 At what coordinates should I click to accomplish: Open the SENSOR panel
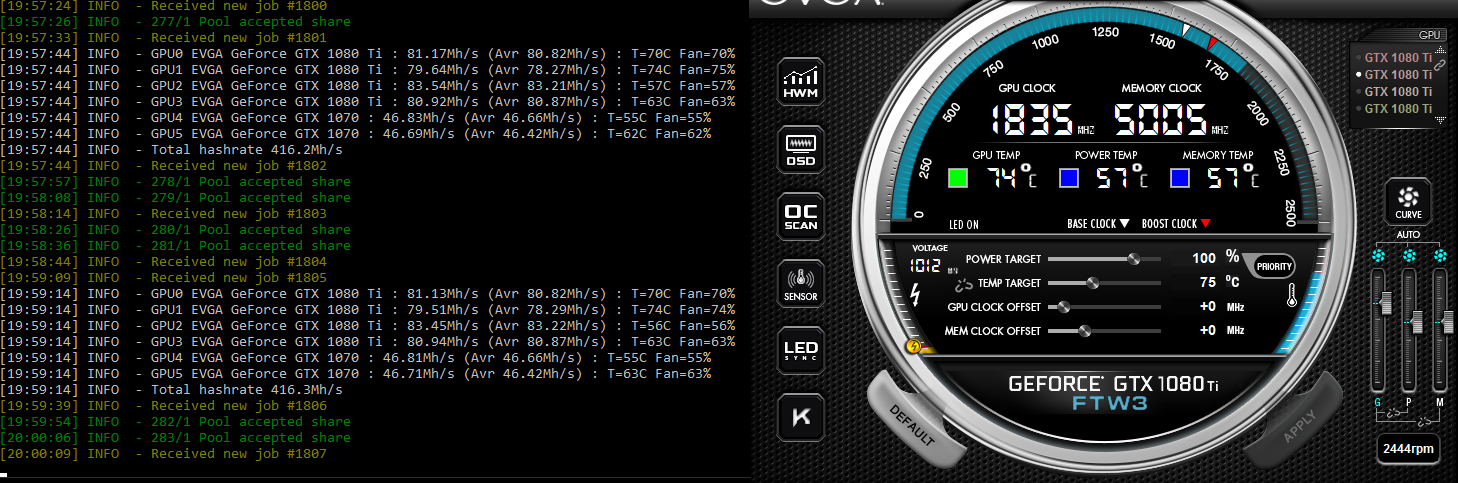(800, 284)
